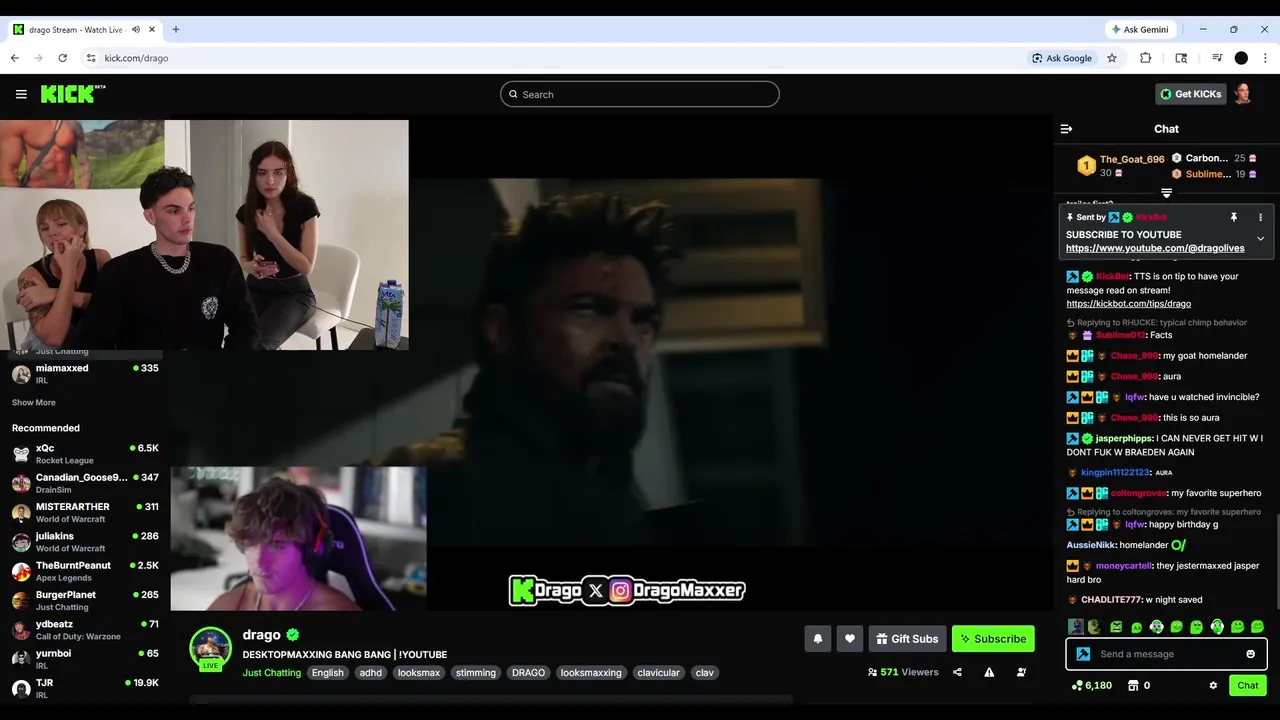Open channel points balance 6,180
Viewport: 1280px width, 720px height.
pyautogui.click(x=1091, y=686)
